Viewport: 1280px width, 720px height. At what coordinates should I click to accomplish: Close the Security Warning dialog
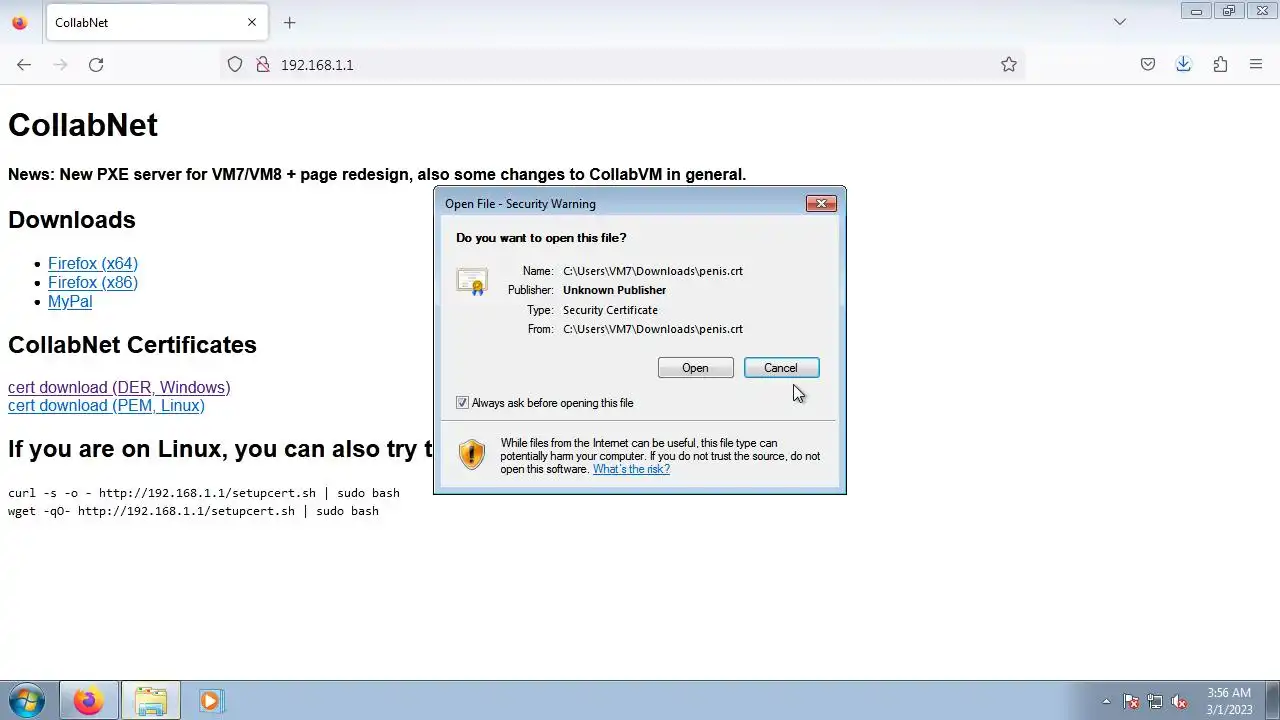click(x=821, y=203)
